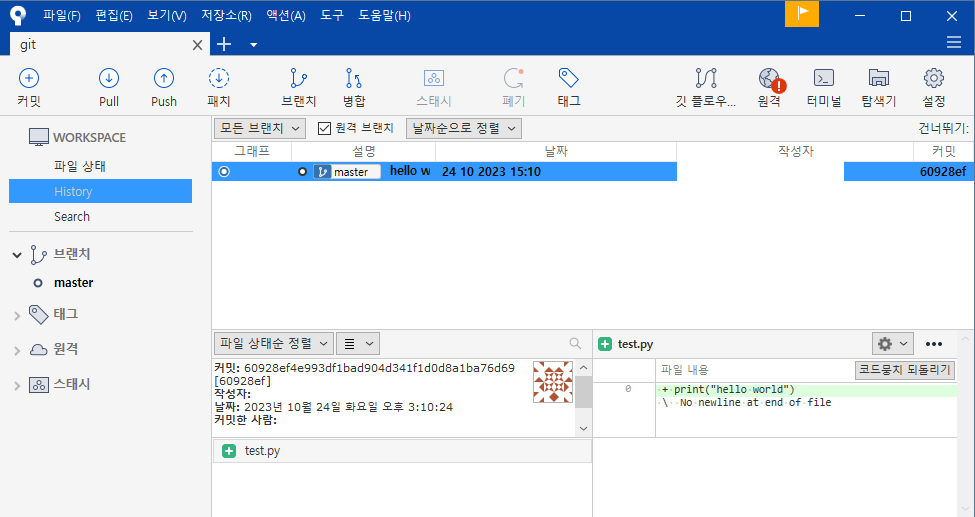Open the 도움말(H) menu
The width and height of the screenshot is (975, 517).
coord(384,16)
